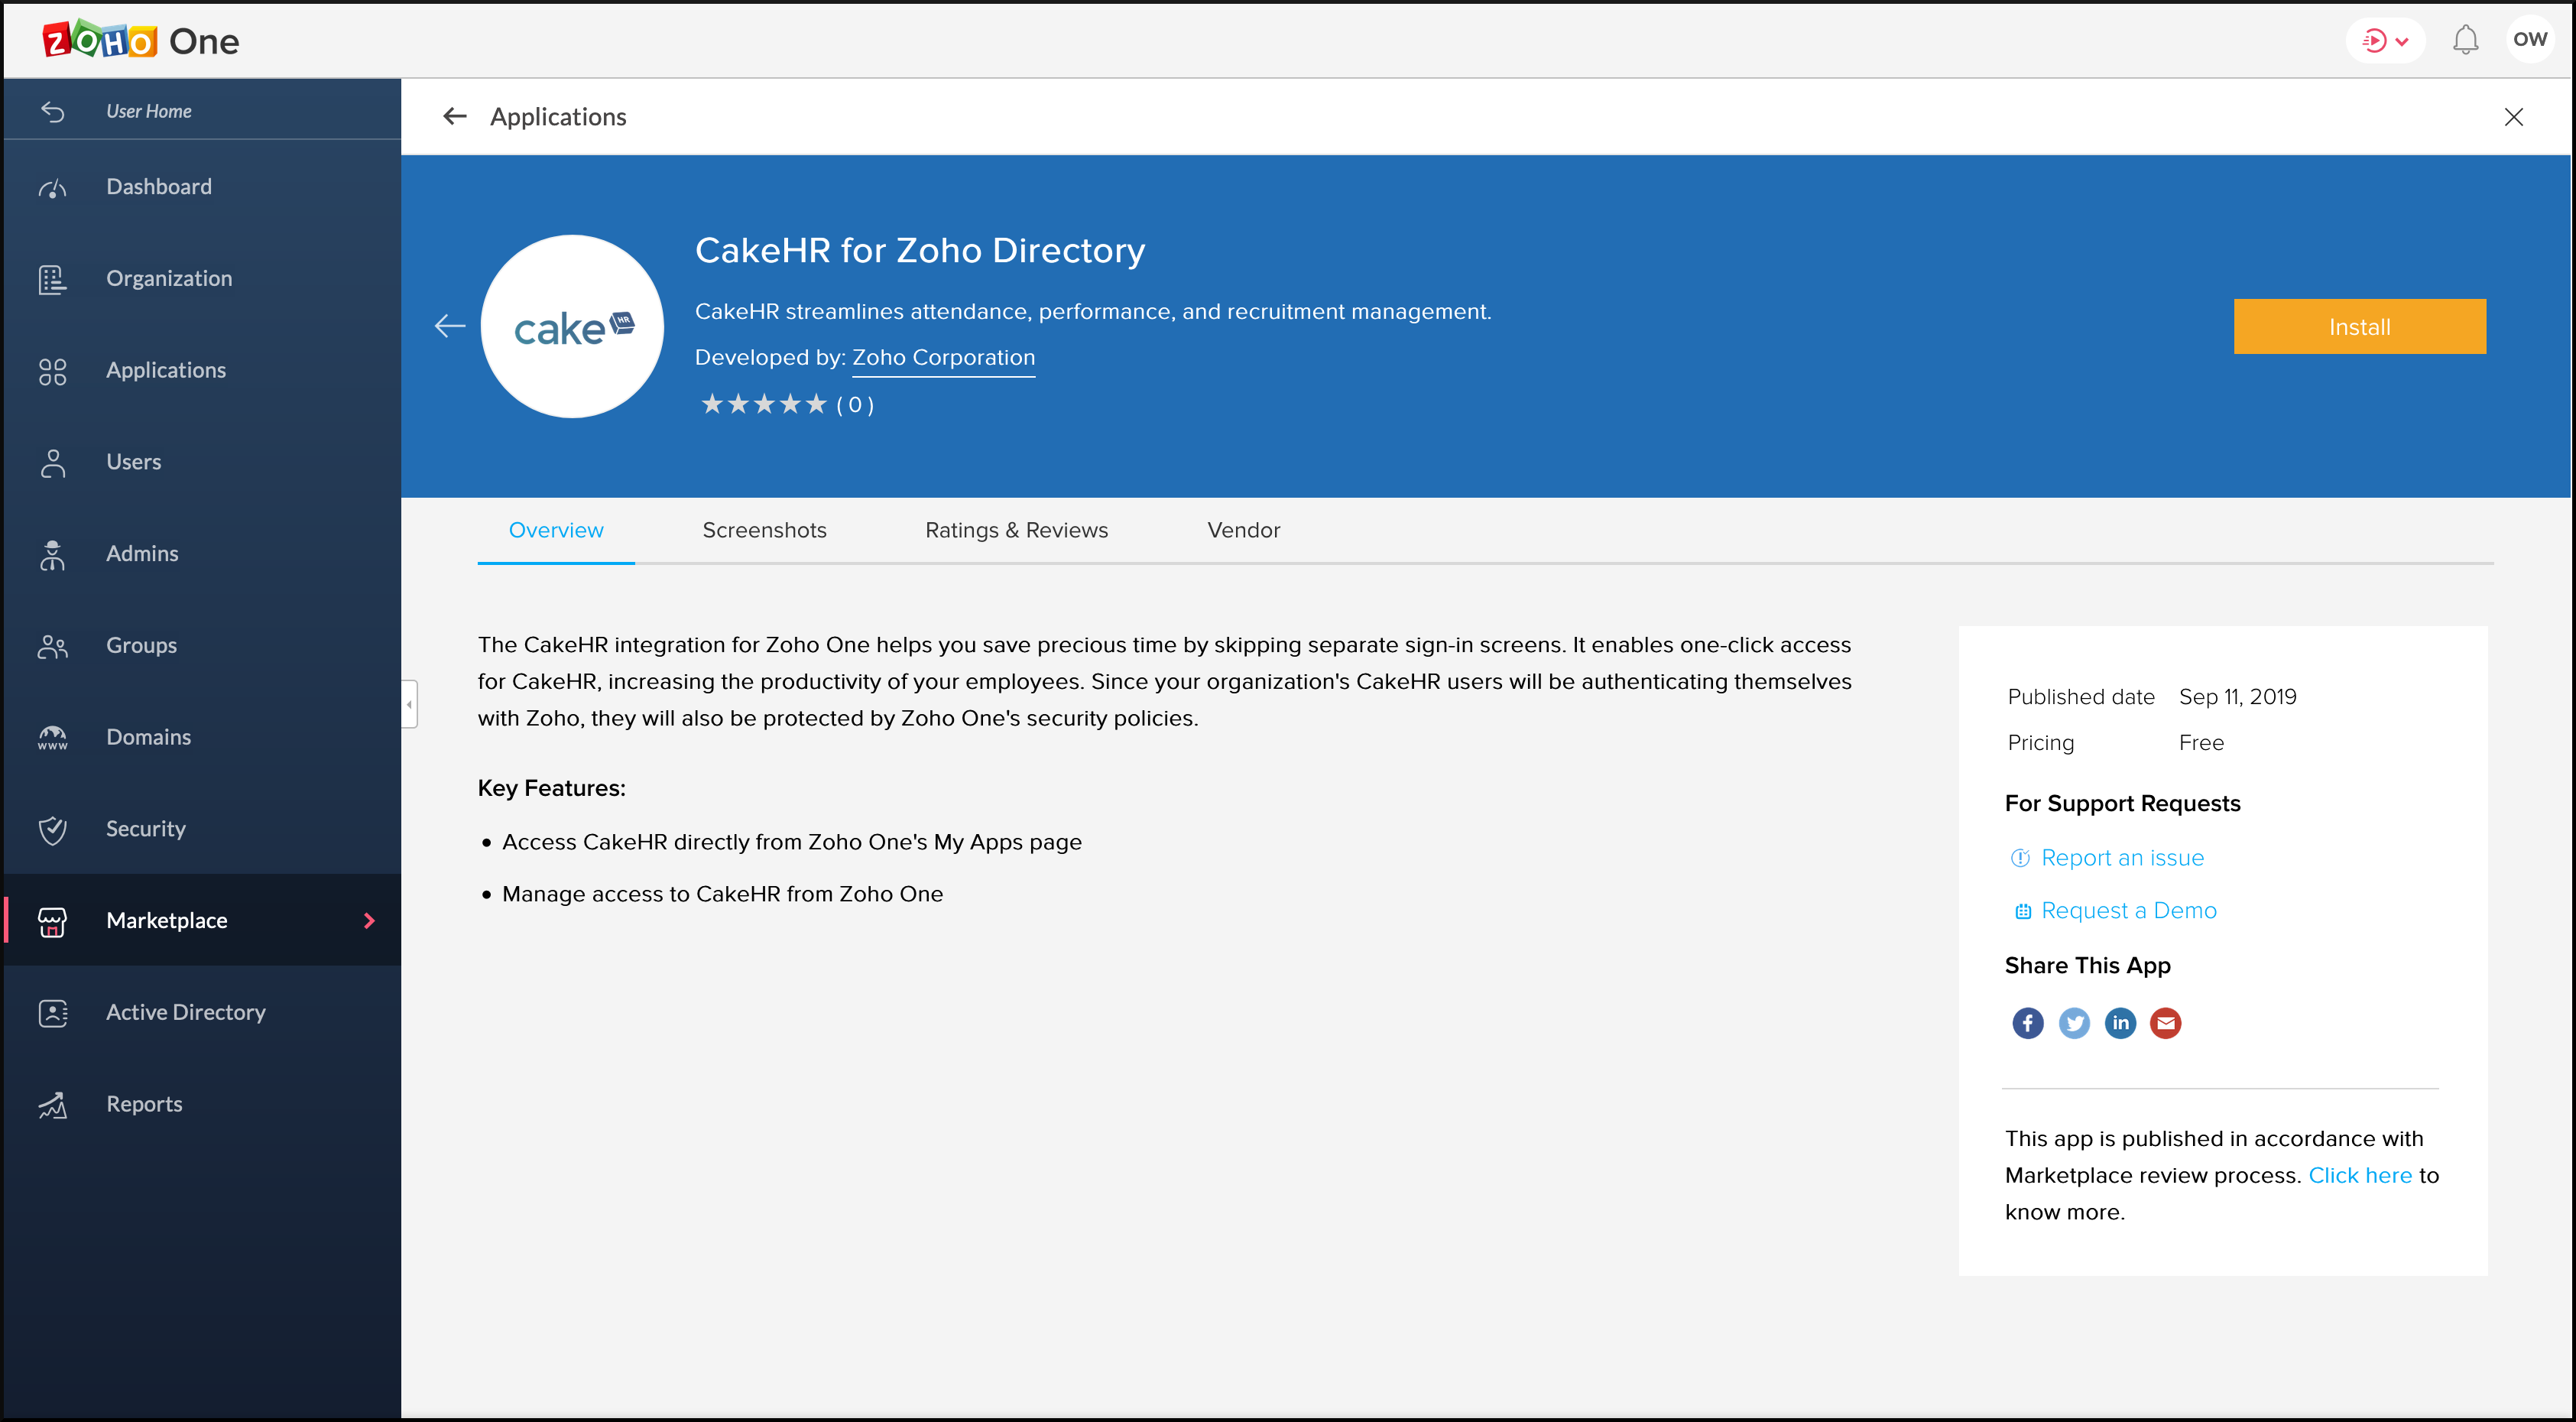Image resolution: width=2576 pixels, height=1422 pixels.
Task: Expand the Marketplace sidebar item
Action: 368,920
